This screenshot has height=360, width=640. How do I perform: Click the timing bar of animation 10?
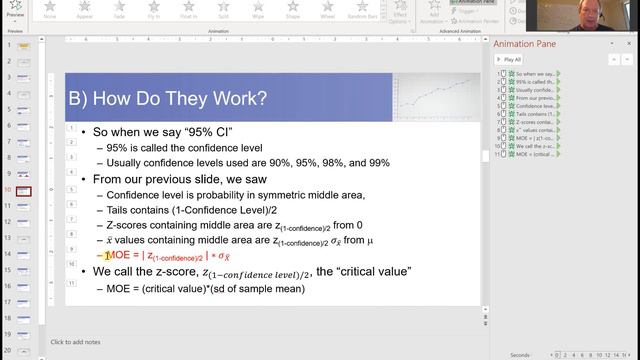tap(558, 146)
